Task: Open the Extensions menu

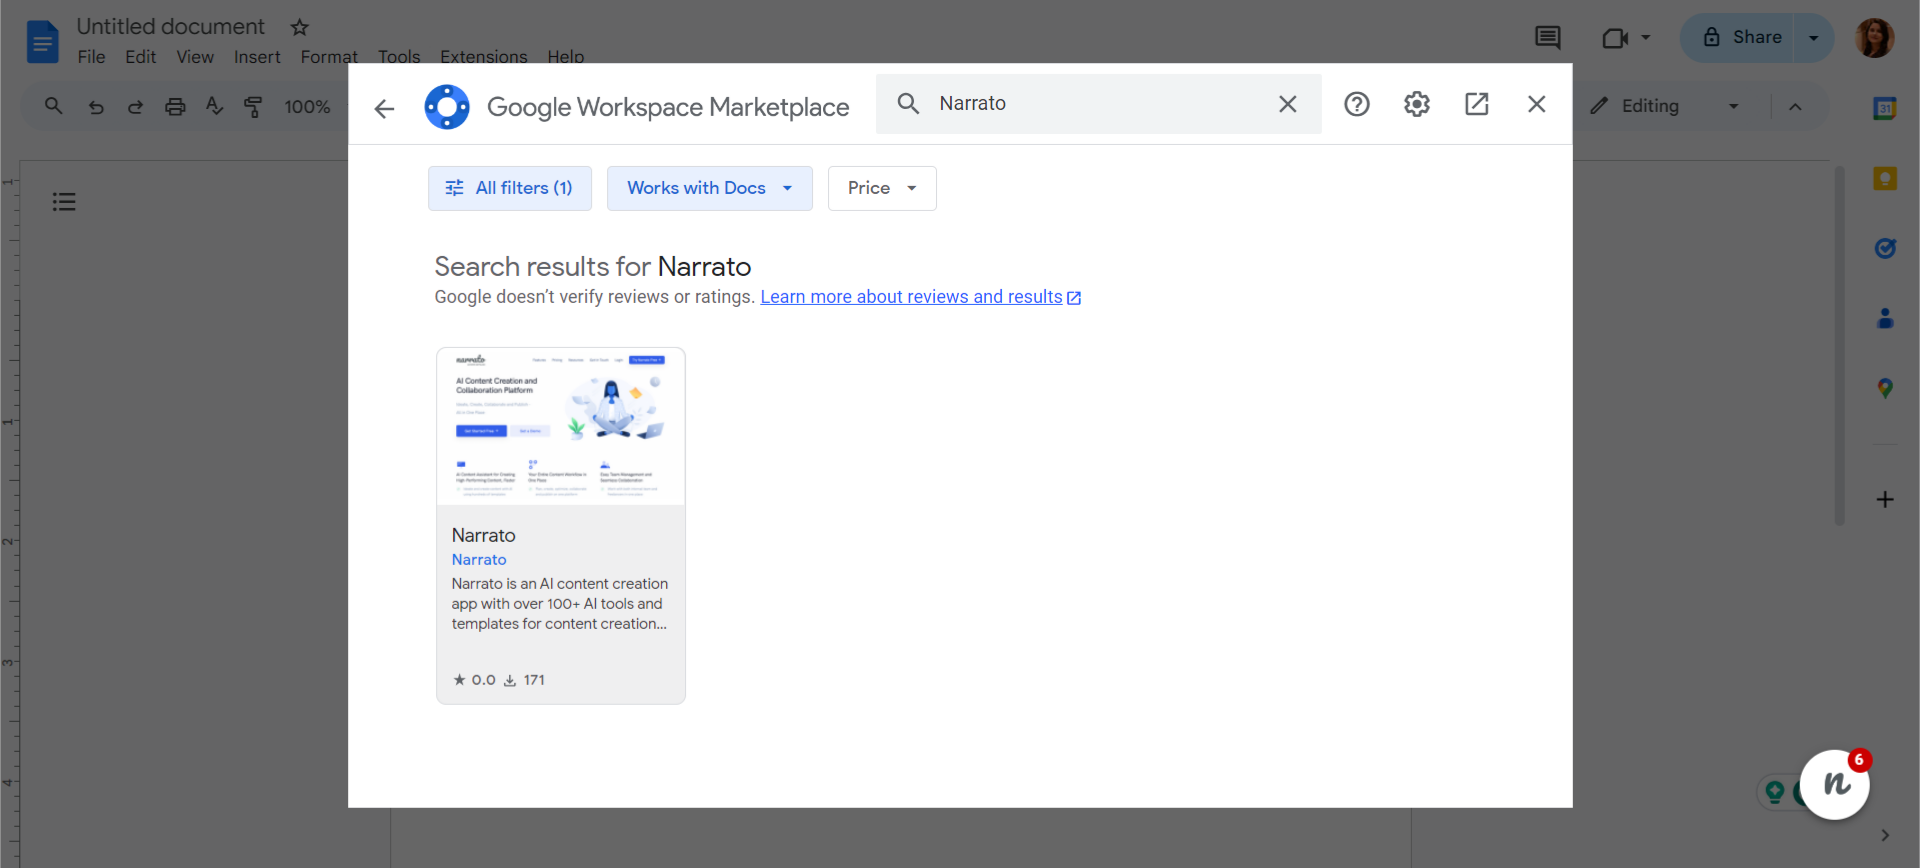Action: 484,57
